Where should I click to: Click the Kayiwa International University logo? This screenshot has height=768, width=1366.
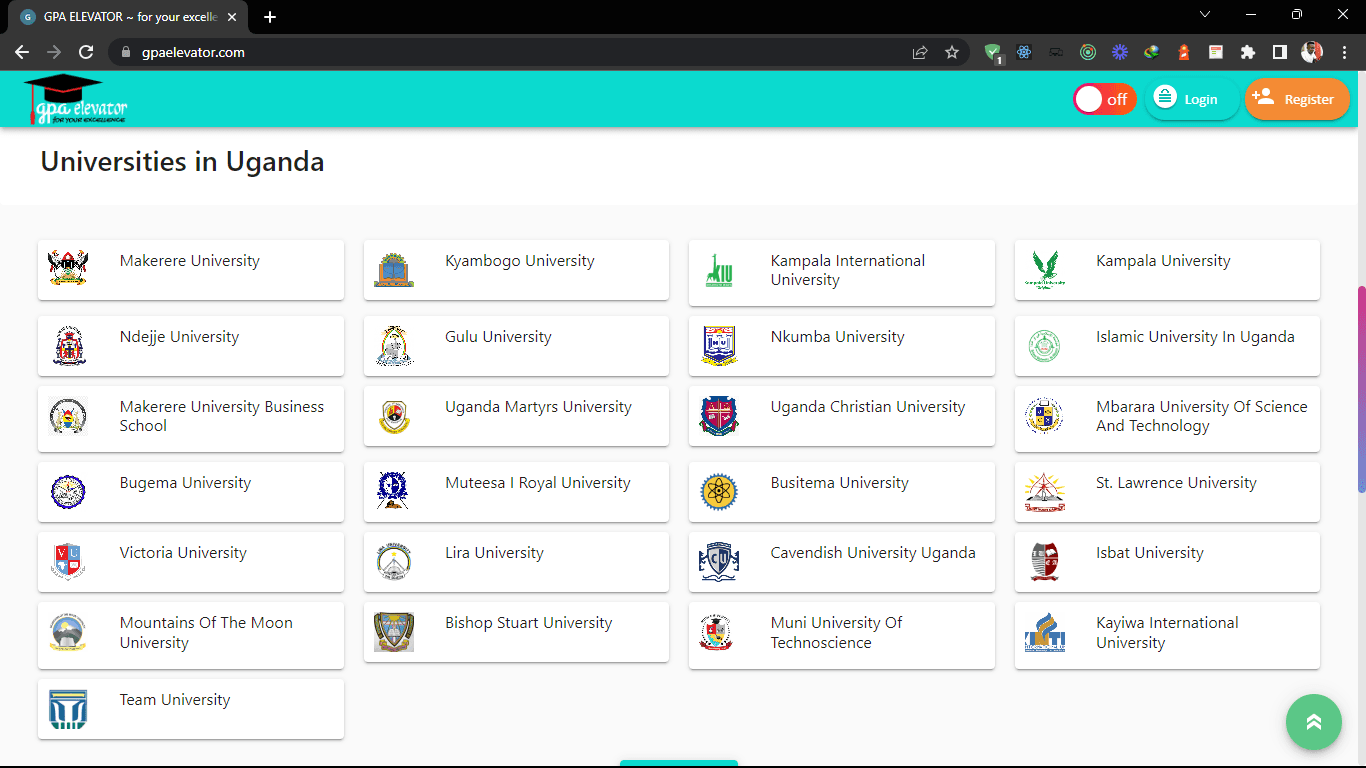coord(1045,632)
